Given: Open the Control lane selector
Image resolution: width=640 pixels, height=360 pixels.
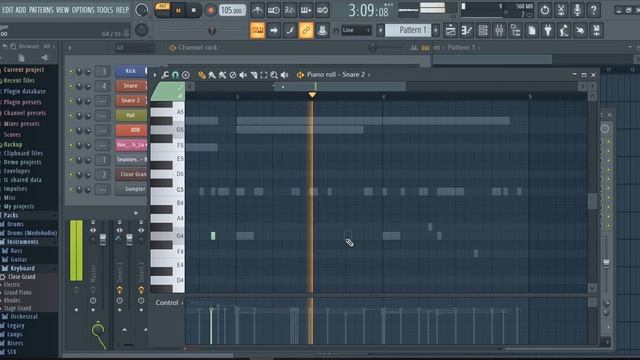Looking at the screenshot, I should [169, 303].
